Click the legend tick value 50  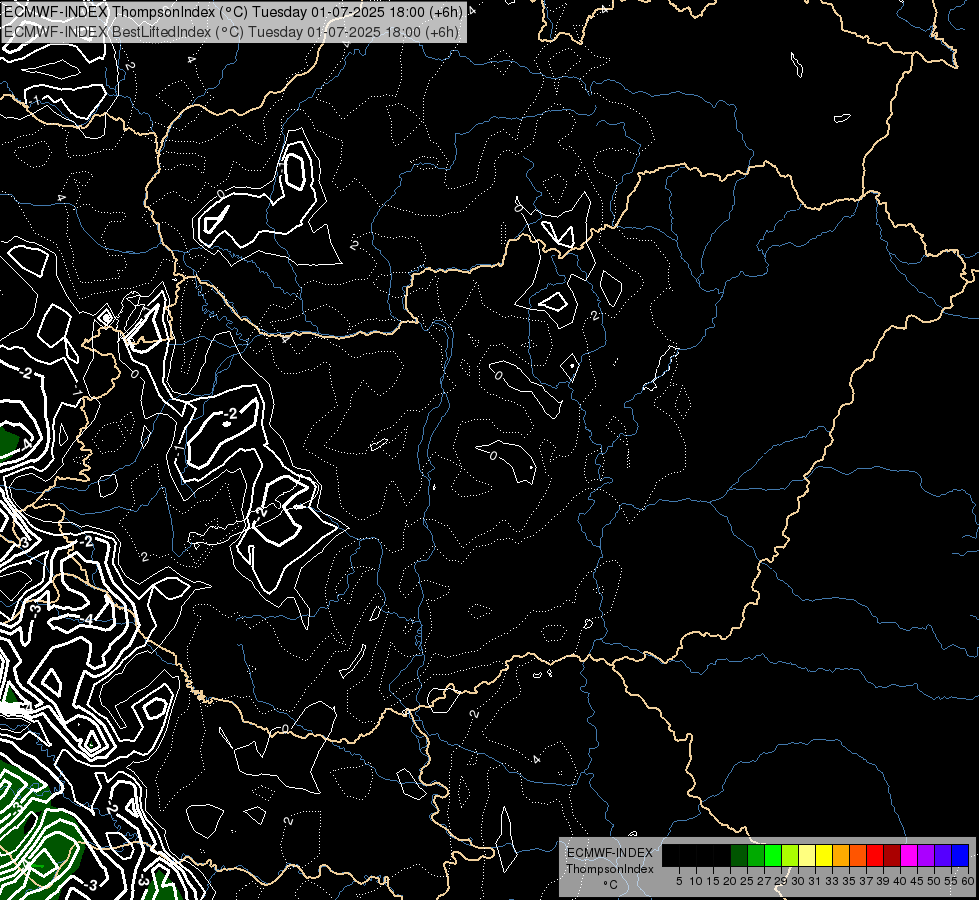coord(933,881)
